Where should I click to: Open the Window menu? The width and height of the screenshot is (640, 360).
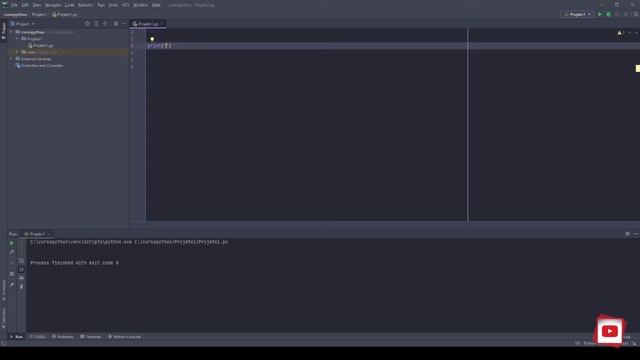point(140,5)
